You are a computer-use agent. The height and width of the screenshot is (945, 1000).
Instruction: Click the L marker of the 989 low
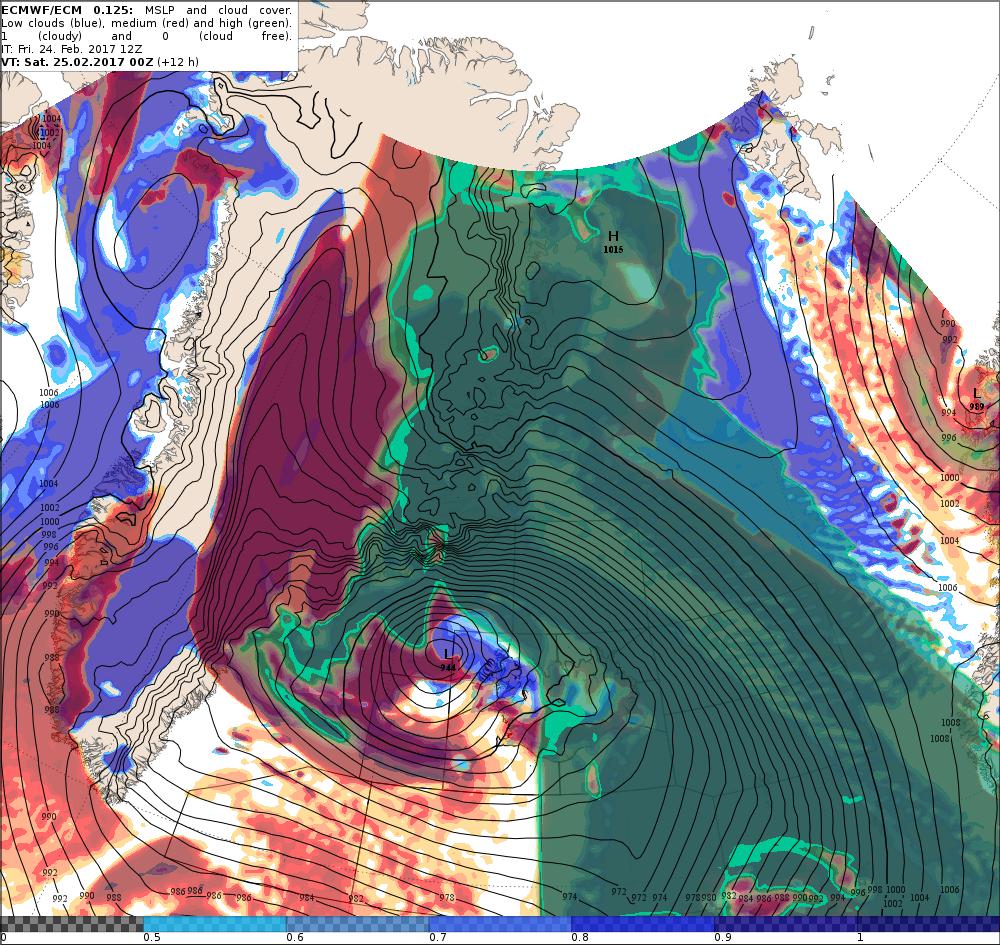[x=976, y=393]
